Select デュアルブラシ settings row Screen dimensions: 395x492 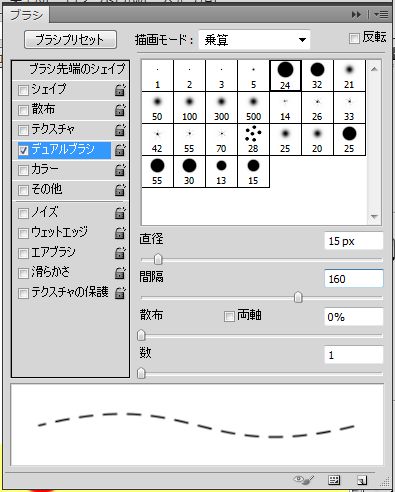[x=63, y=150]
